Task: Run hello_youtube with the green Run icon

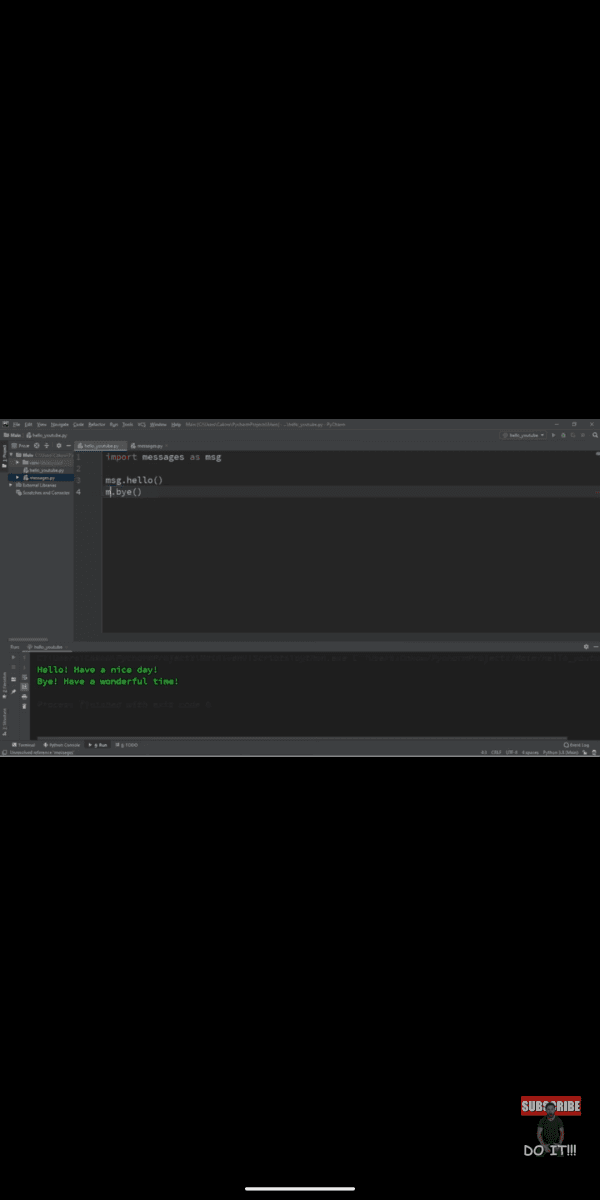Action: pos(553,435)
